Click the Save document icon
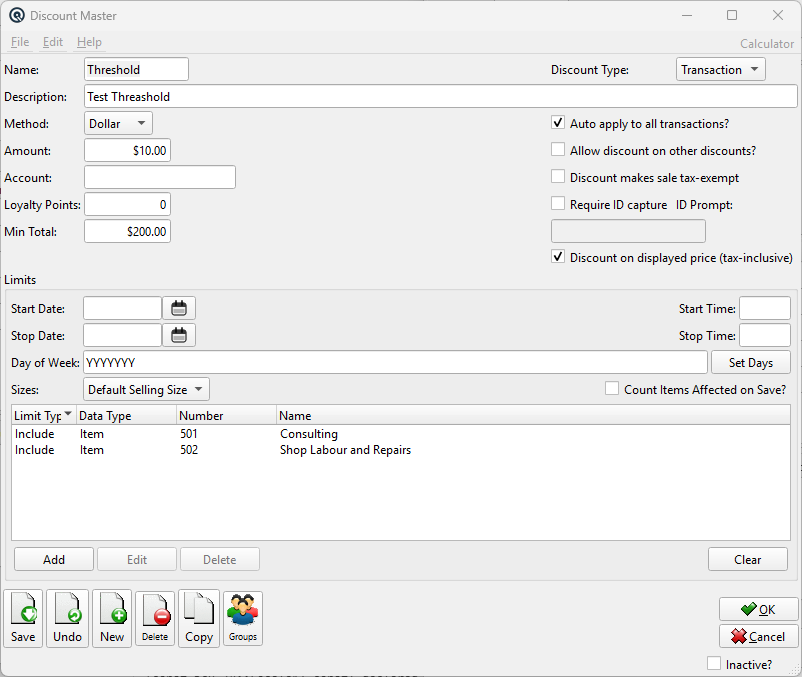Image resolution: width=802 pixels, height=677 pixels. [x=24, y=618]
